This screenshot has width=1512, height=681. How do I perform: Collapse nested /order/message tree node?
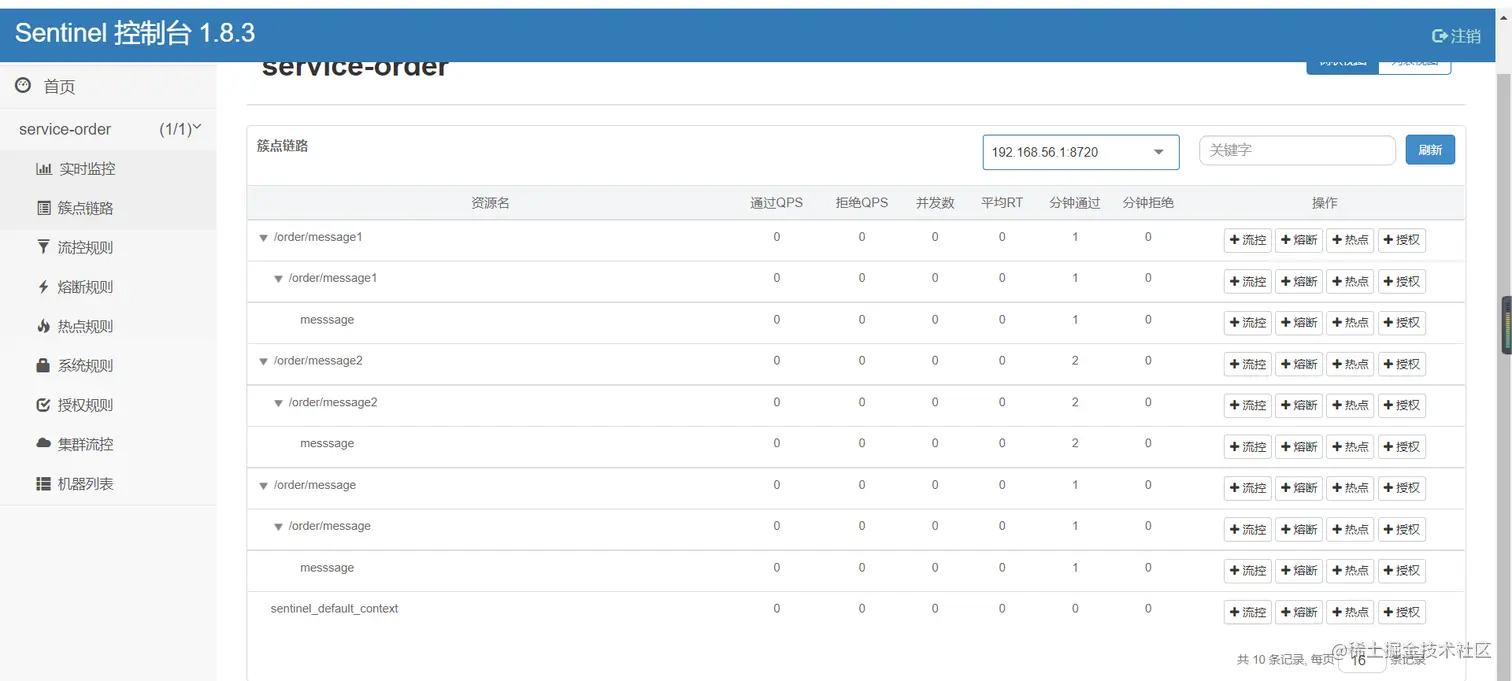tap(279, 527)
